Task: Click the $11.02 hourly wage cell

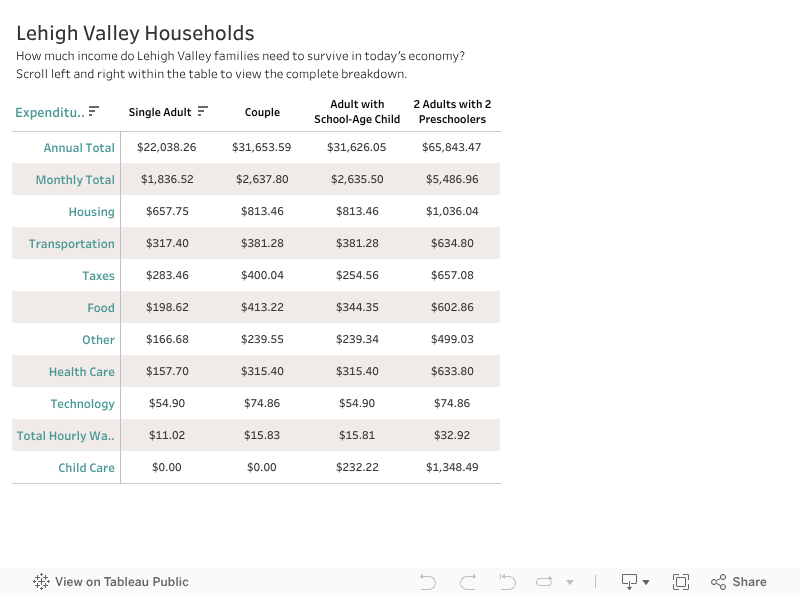Action: (x=167, y=435)
